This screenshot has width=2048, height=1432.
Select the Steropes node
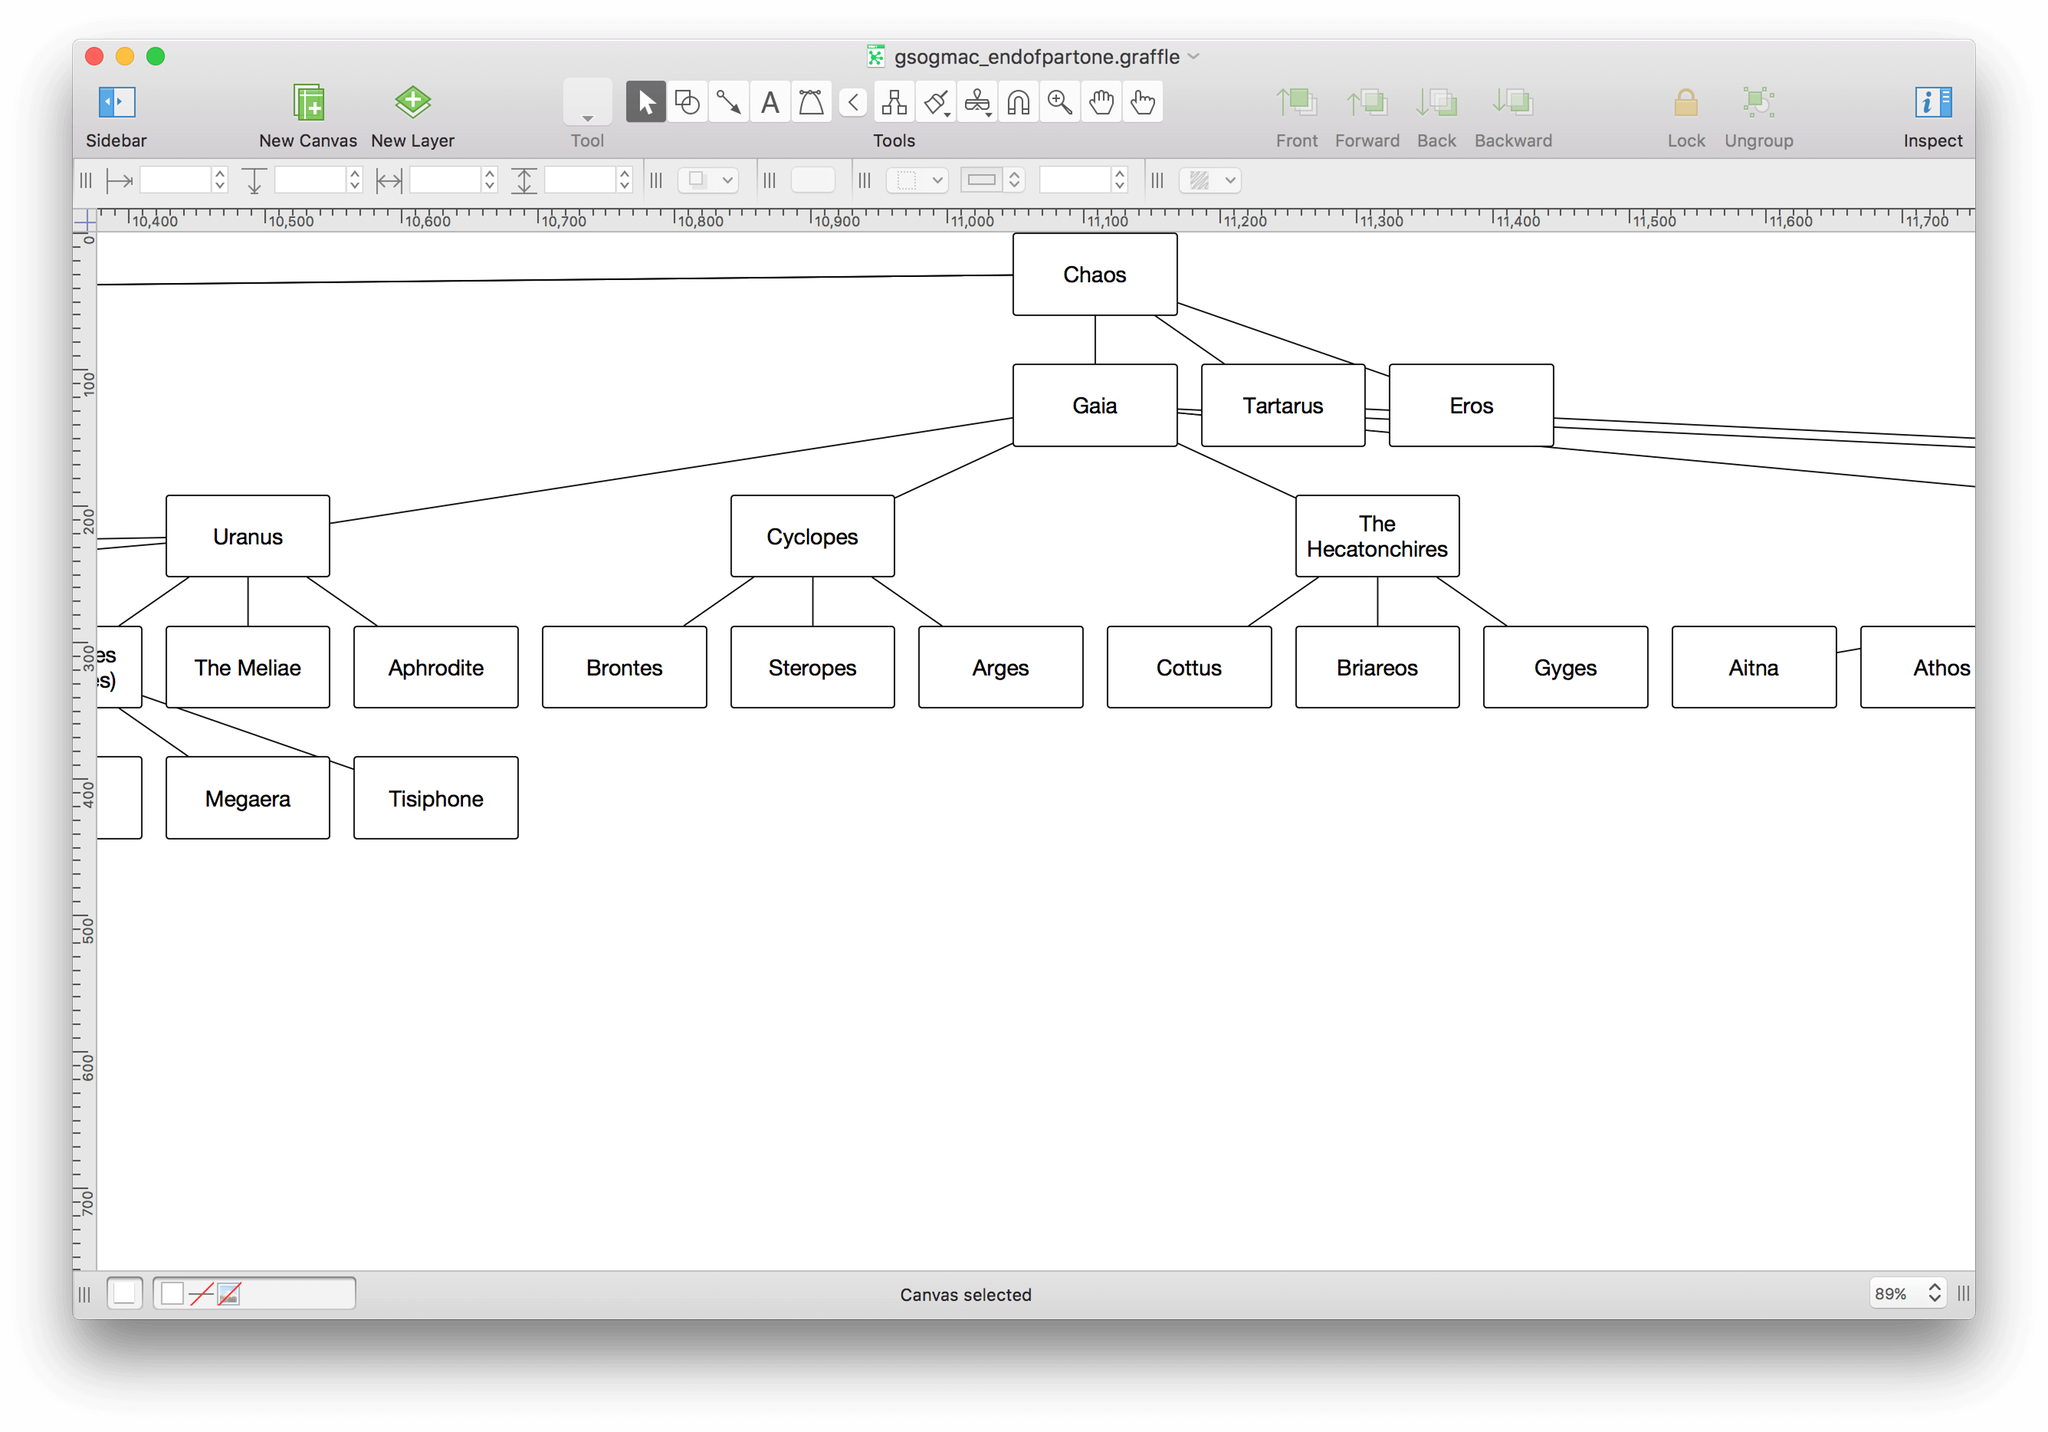click(812, 667)
